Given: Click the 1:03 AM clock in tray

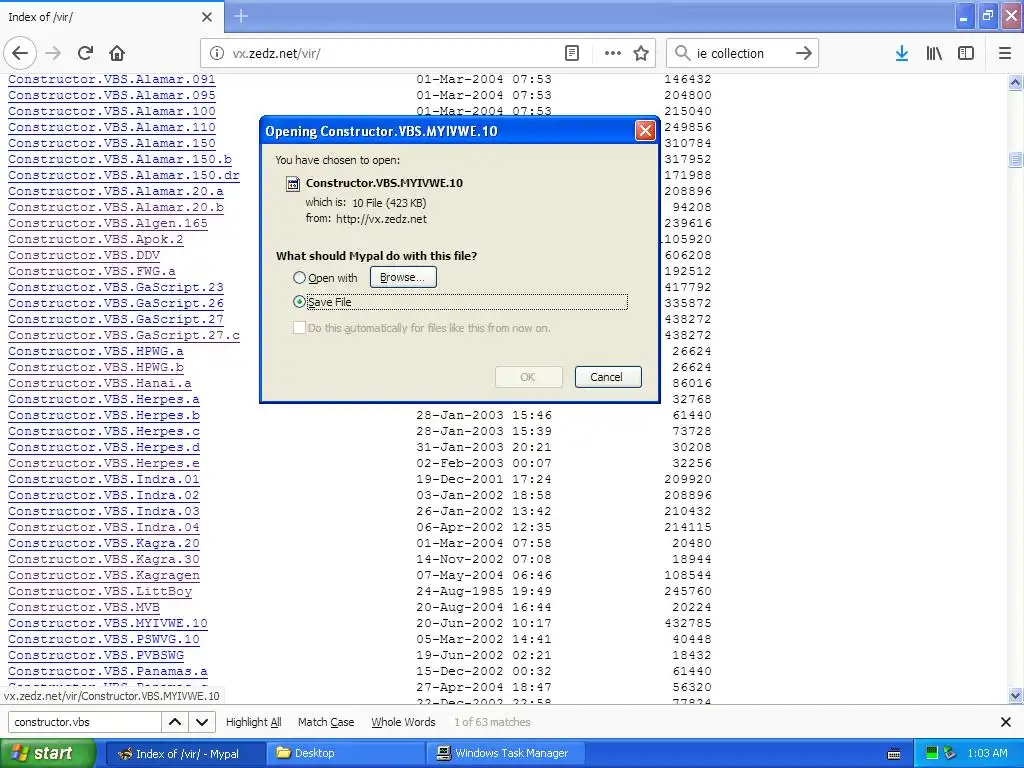Looking at the screenshot, I should (987, 753).
